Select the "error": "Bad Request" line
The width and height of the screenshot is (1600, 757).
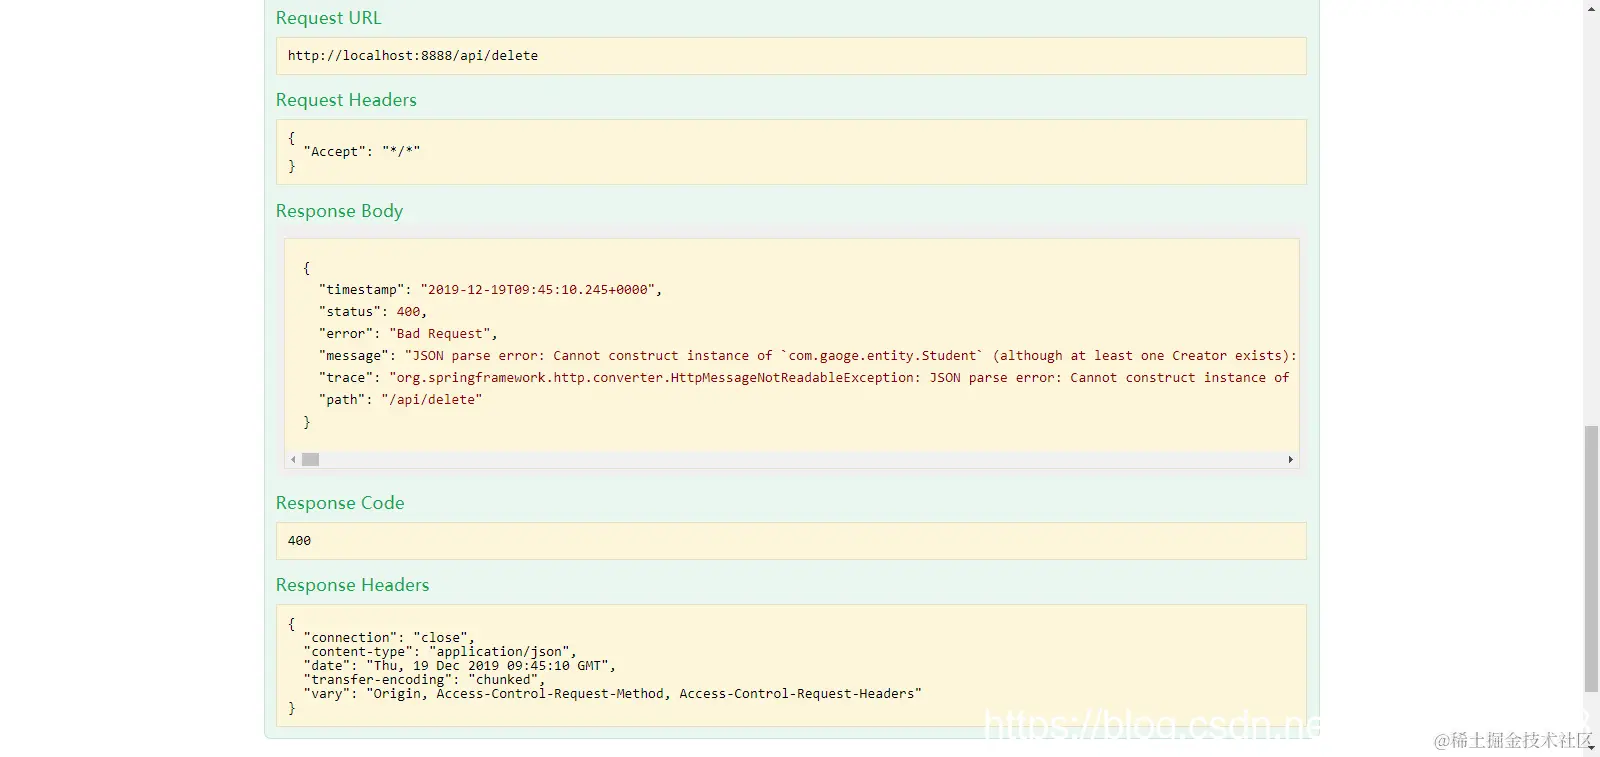408,334
